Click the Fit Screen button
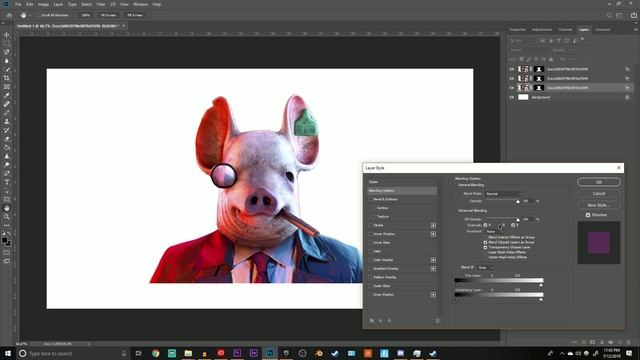640x360 pixels. tap(108, 15)
